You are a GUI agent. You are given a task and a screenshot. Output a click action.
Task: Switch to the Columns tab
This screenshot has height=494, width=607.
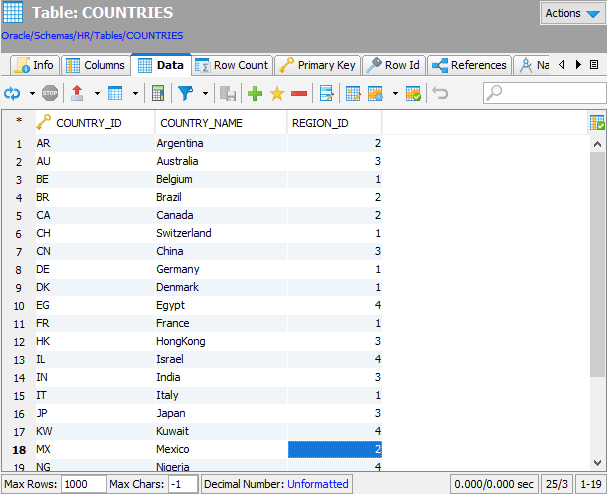(x=96, y=65)
